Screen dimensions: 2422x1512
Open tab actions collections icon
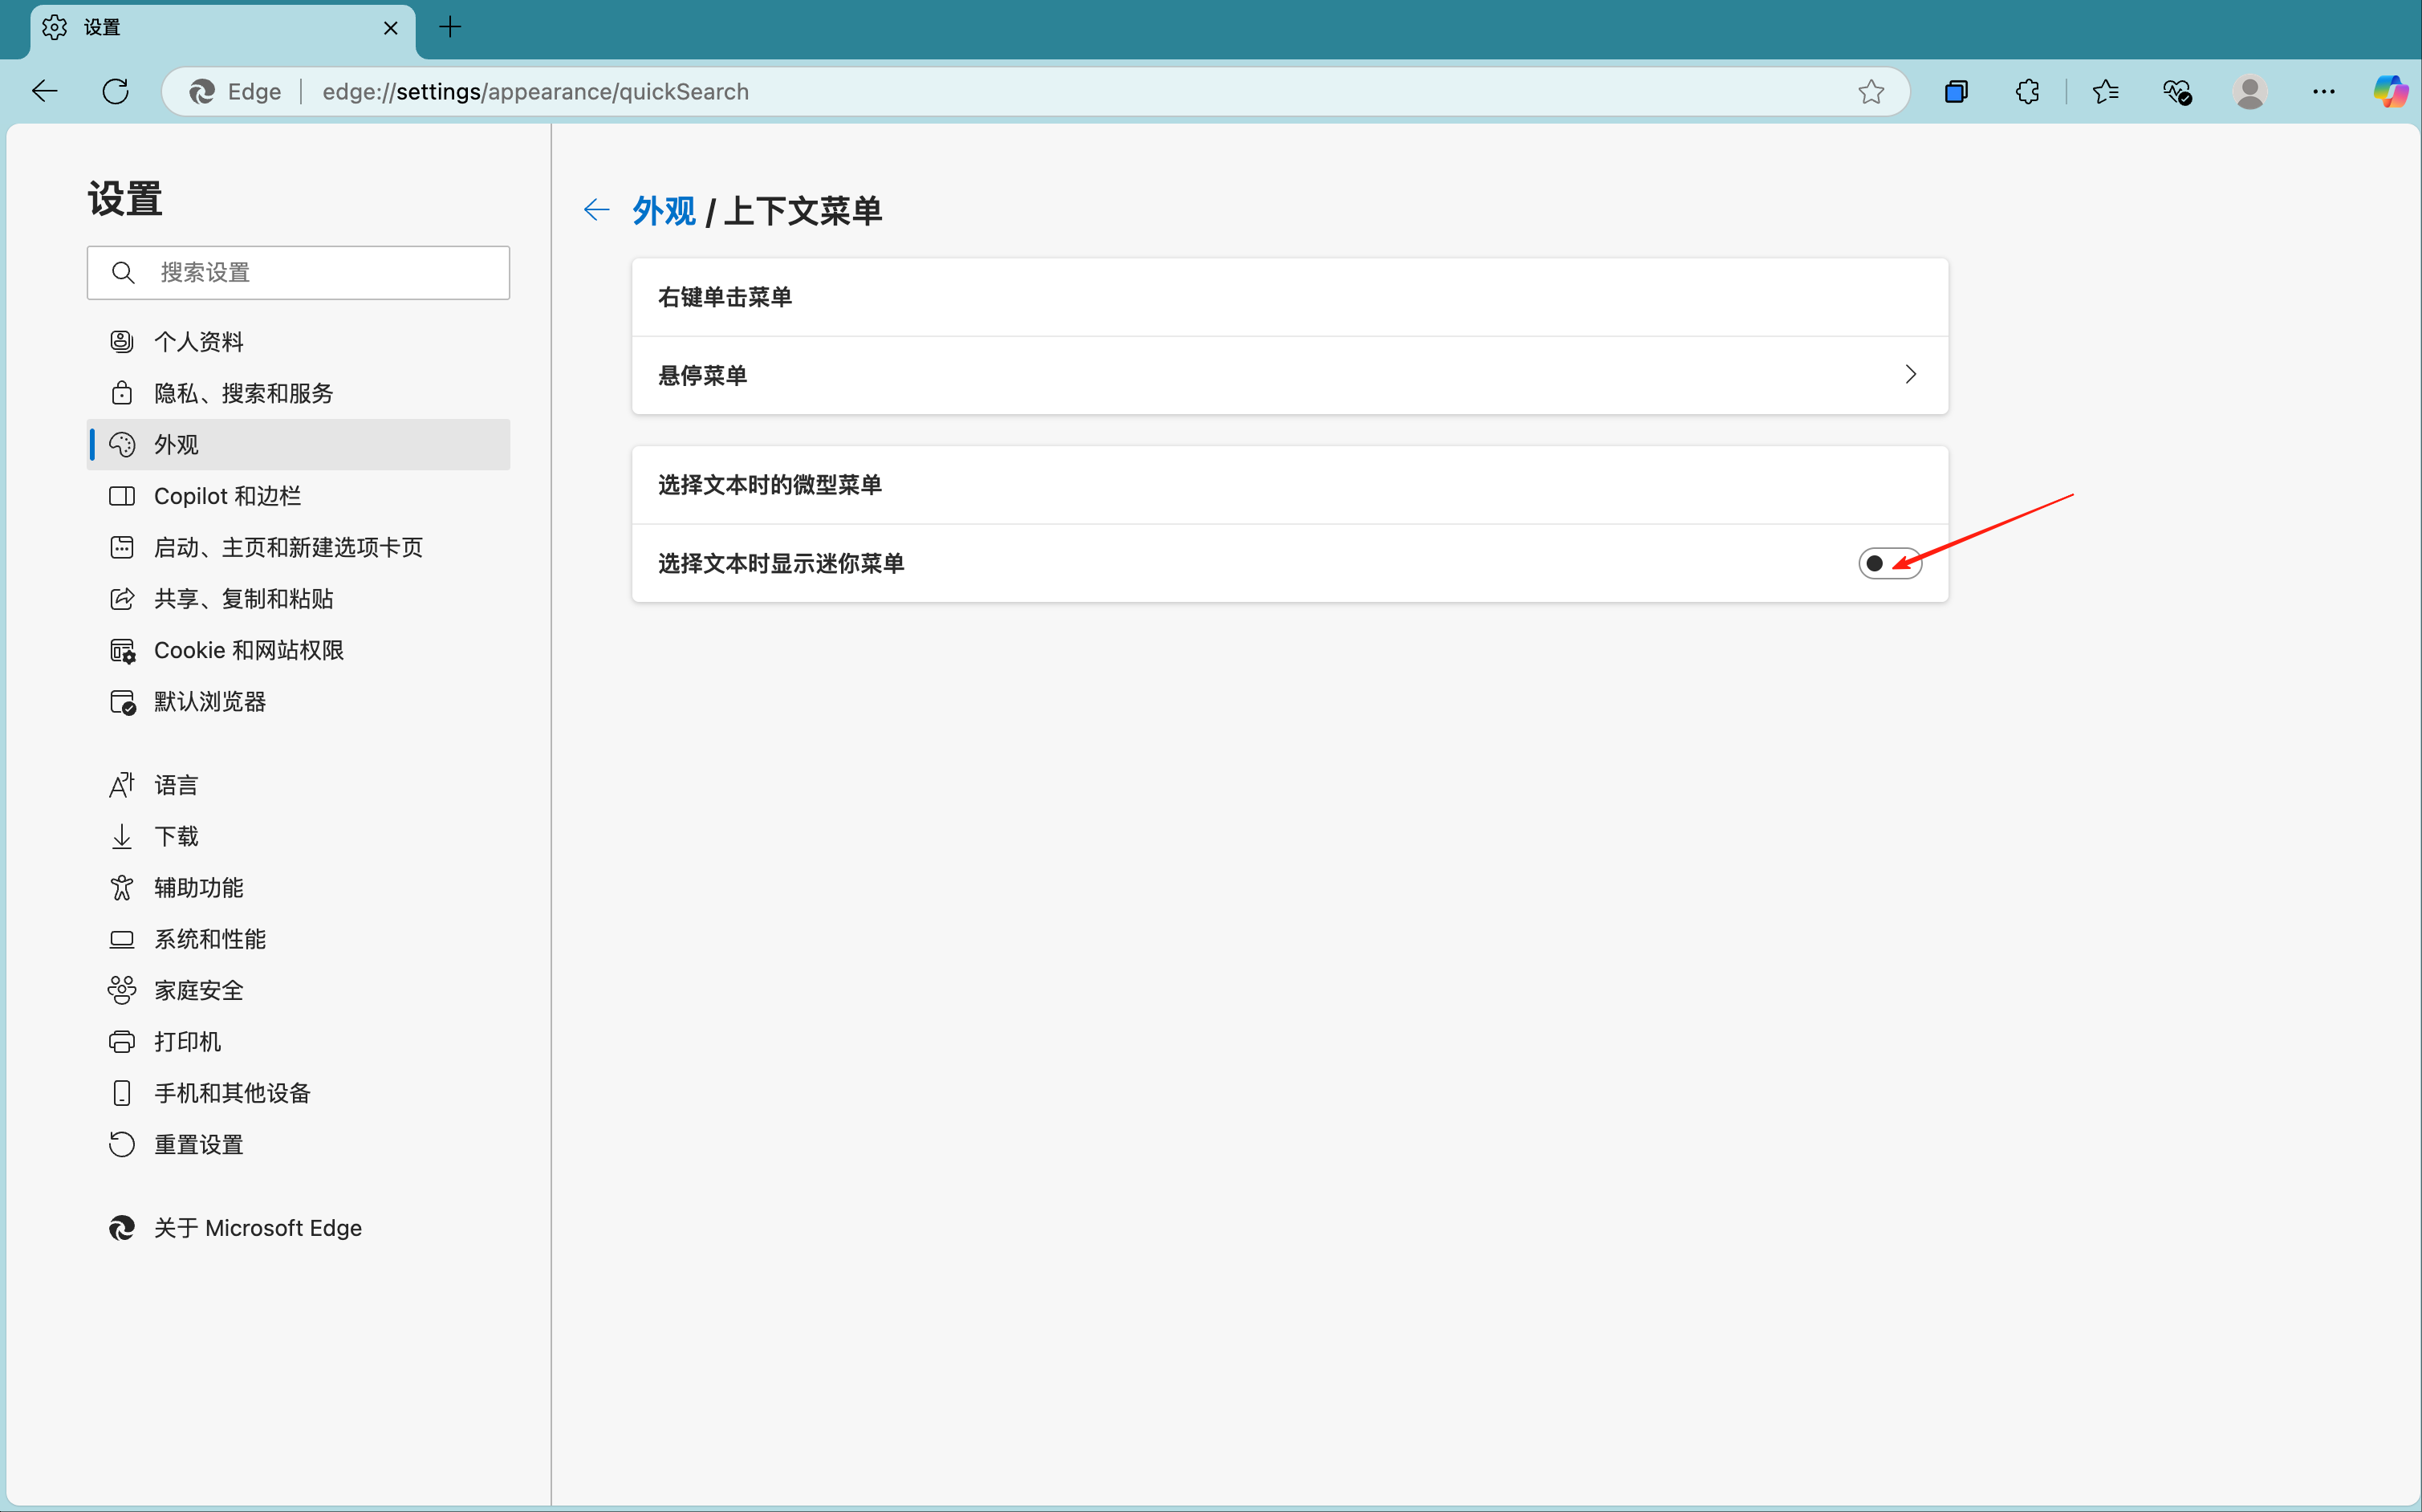(1956, 92)
